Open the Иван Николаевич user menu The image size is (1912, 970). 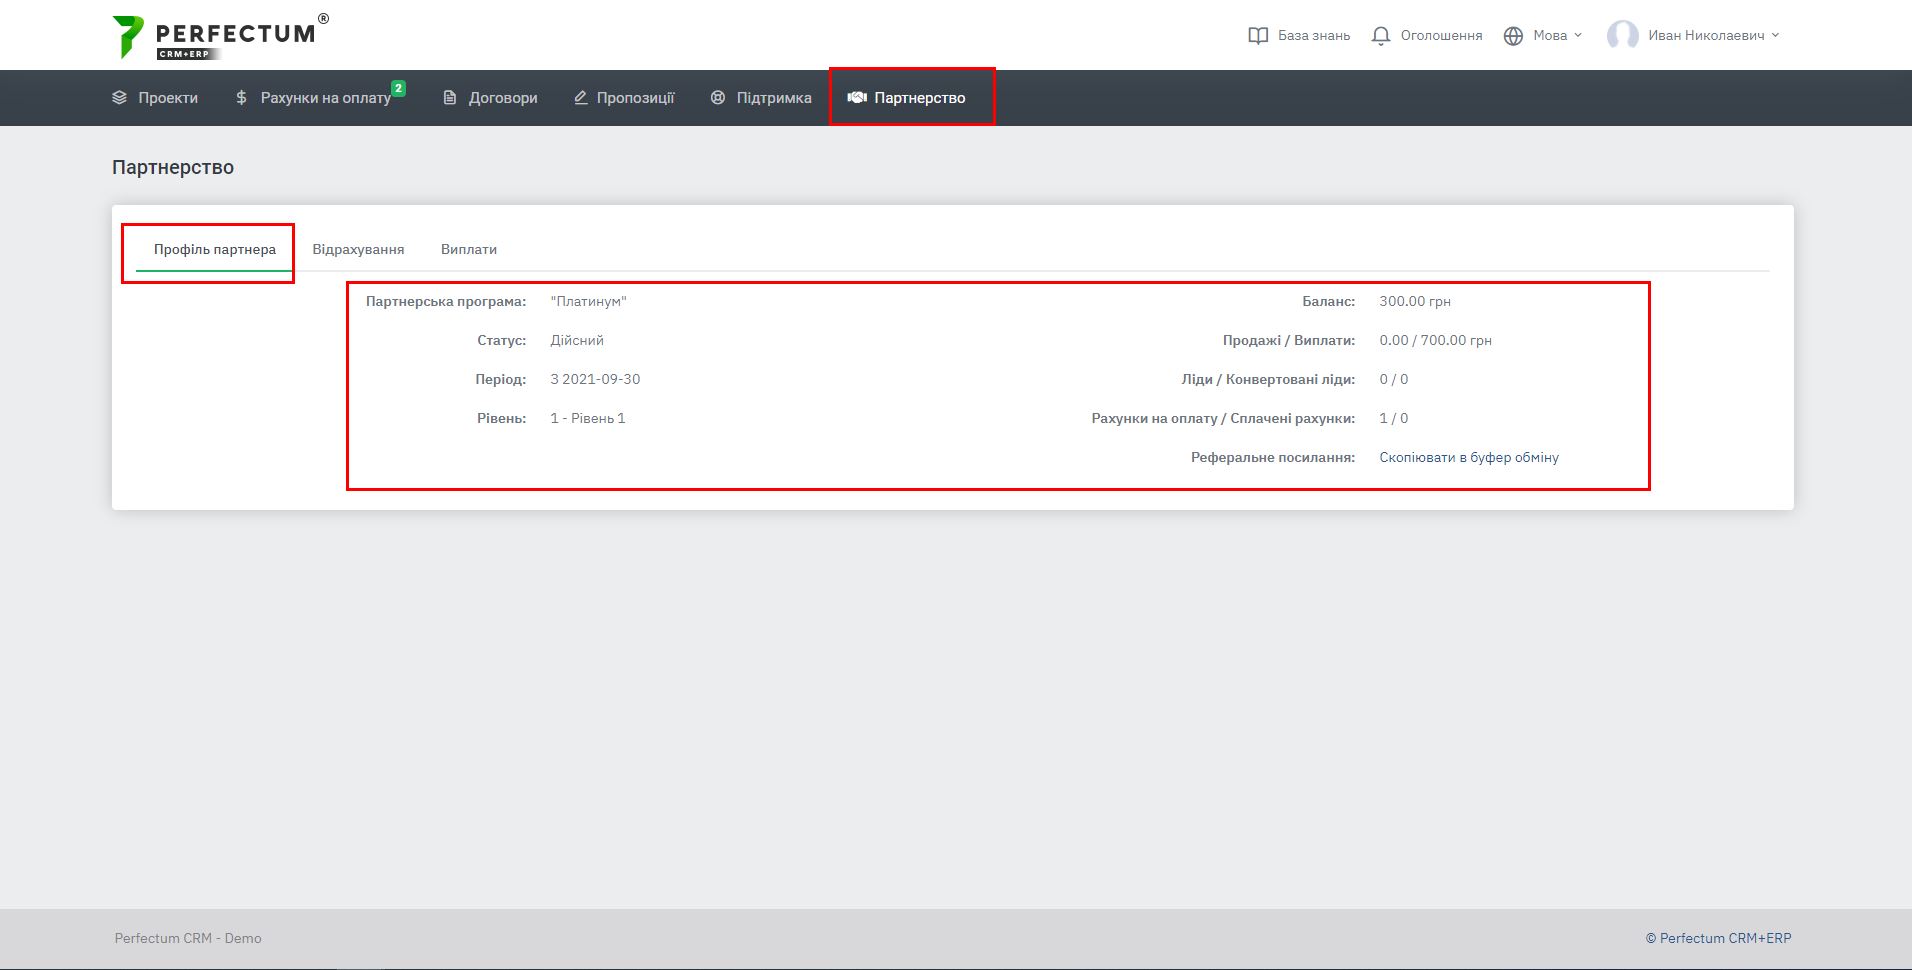tap(1712, 36)
